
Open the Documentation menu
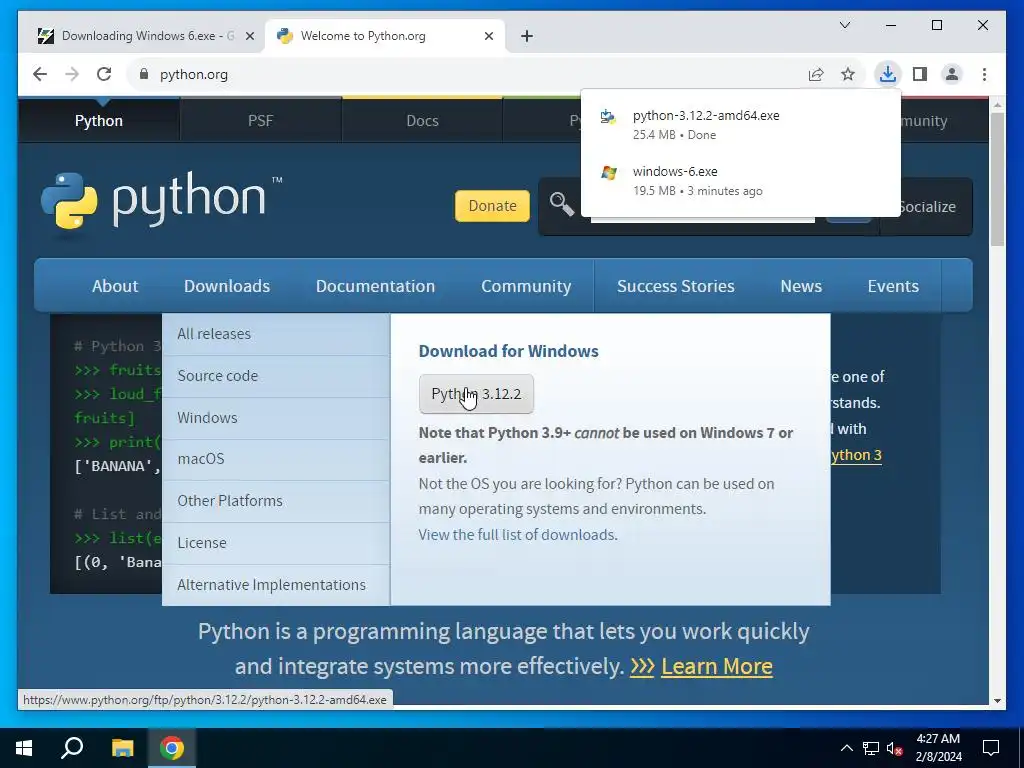(375, 286)
